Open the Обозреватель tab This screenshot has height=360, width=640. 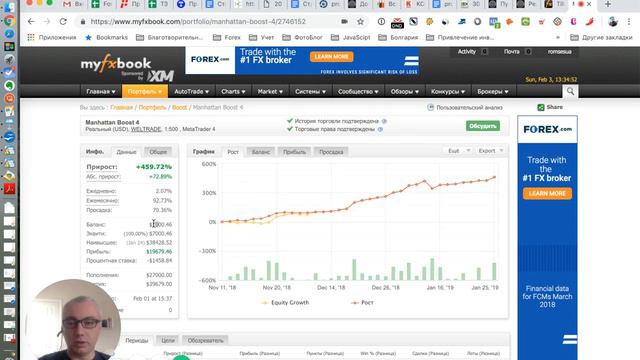coord(205,340)
